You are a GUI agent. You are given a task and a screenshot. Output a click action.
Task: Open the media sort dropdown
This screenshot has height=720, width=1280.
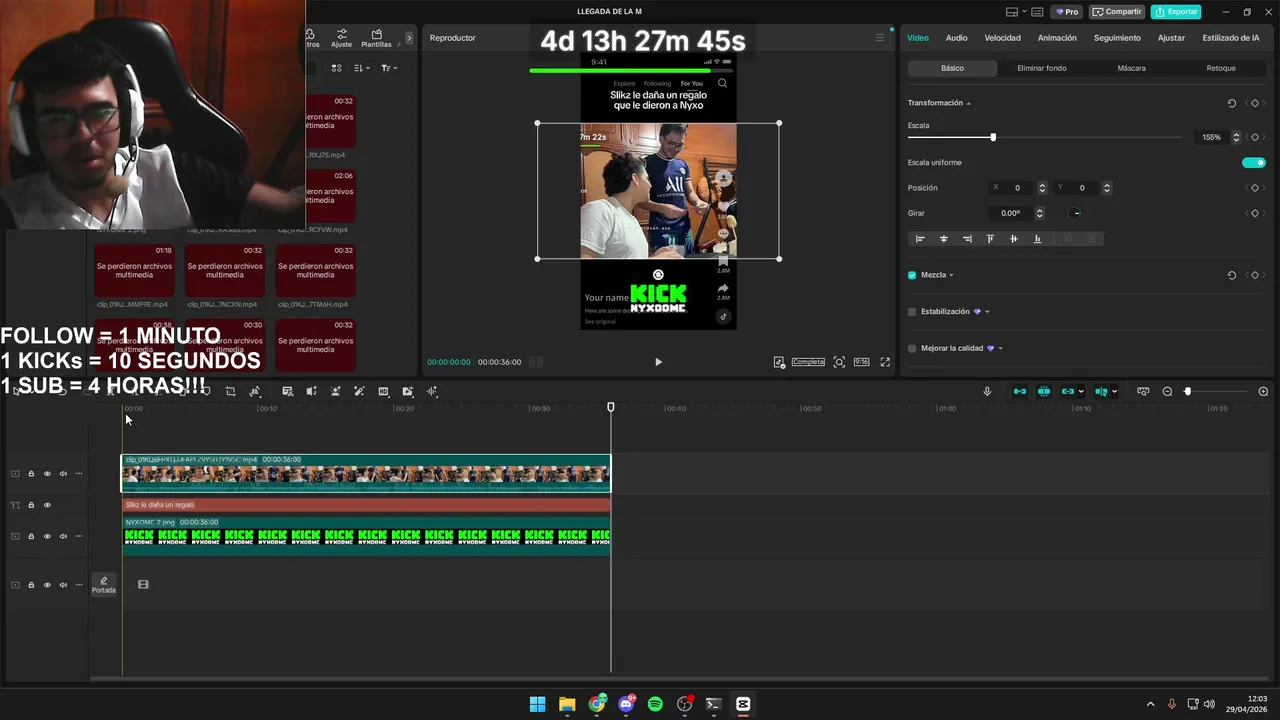pos(362,68)
